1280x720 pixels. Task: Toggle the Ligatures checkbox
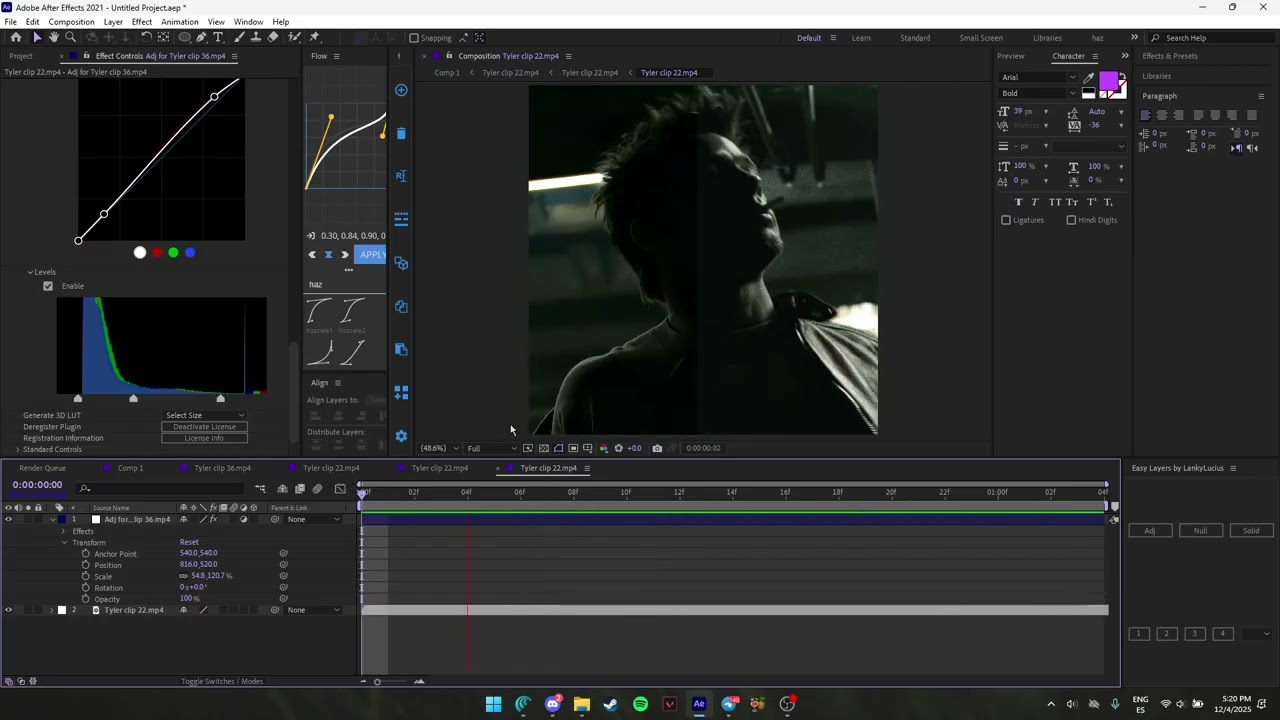1006,220
